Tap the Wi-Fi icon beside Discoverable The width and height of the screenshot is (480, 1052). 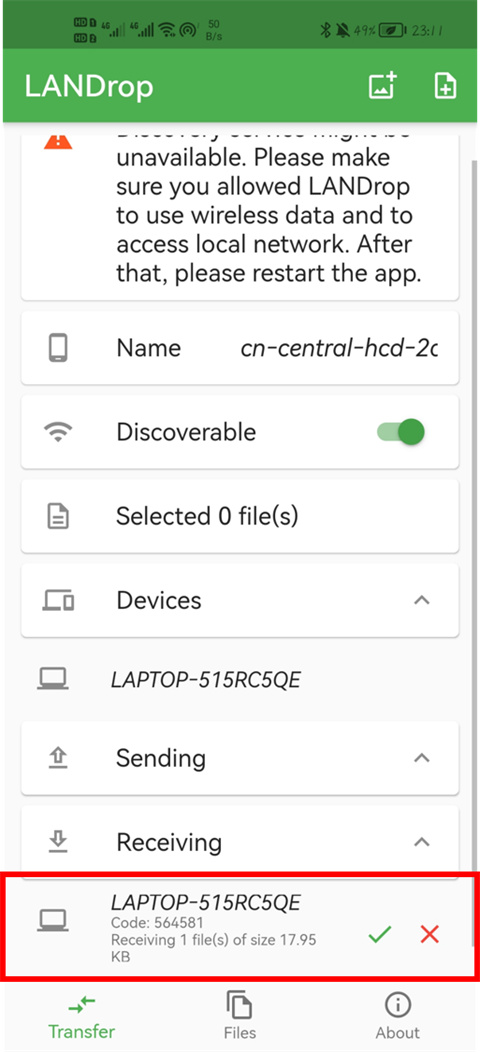coord(58,432)
